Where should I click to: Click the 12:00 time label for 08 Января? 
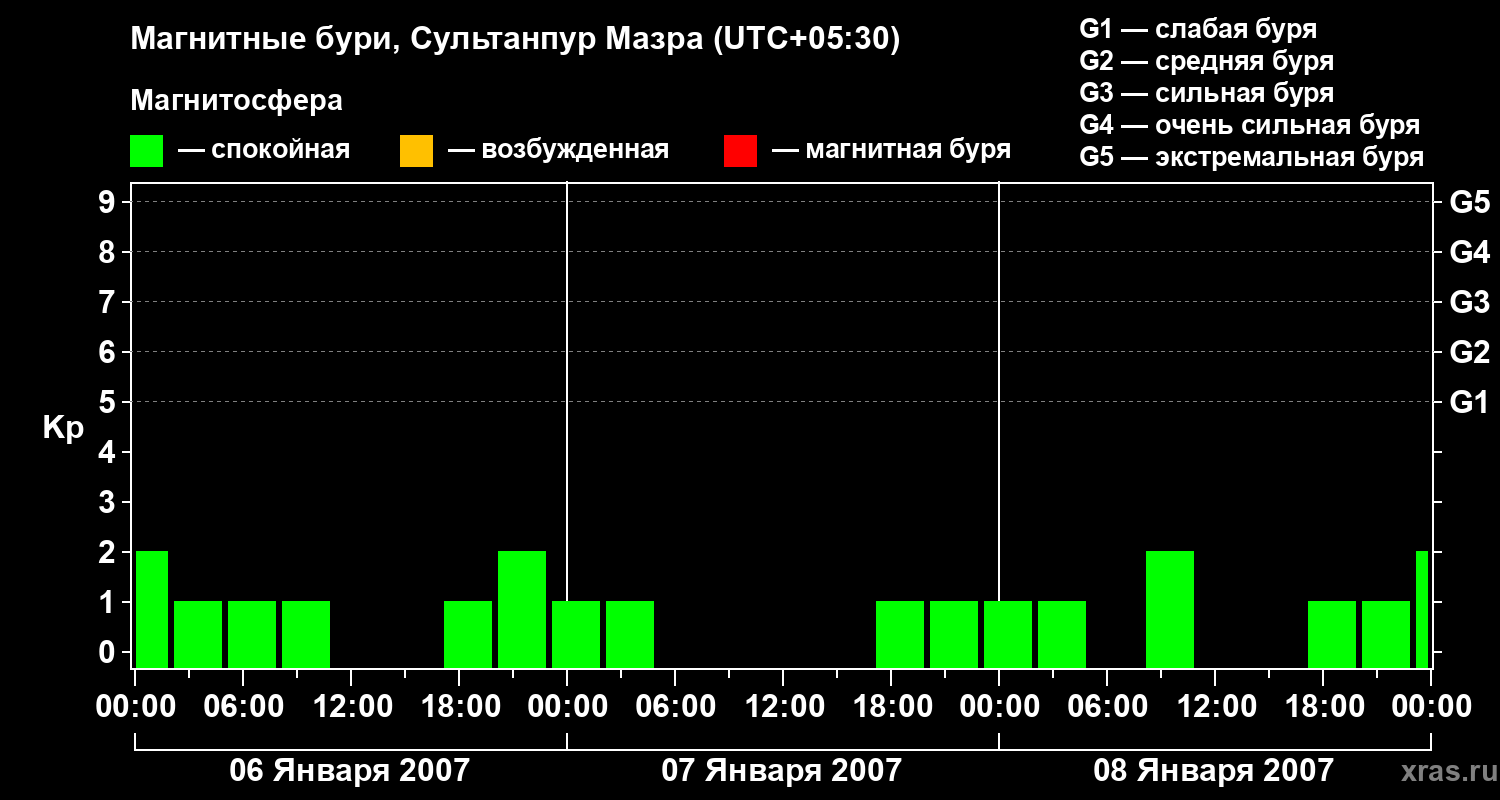click(x=1215, y=707)
